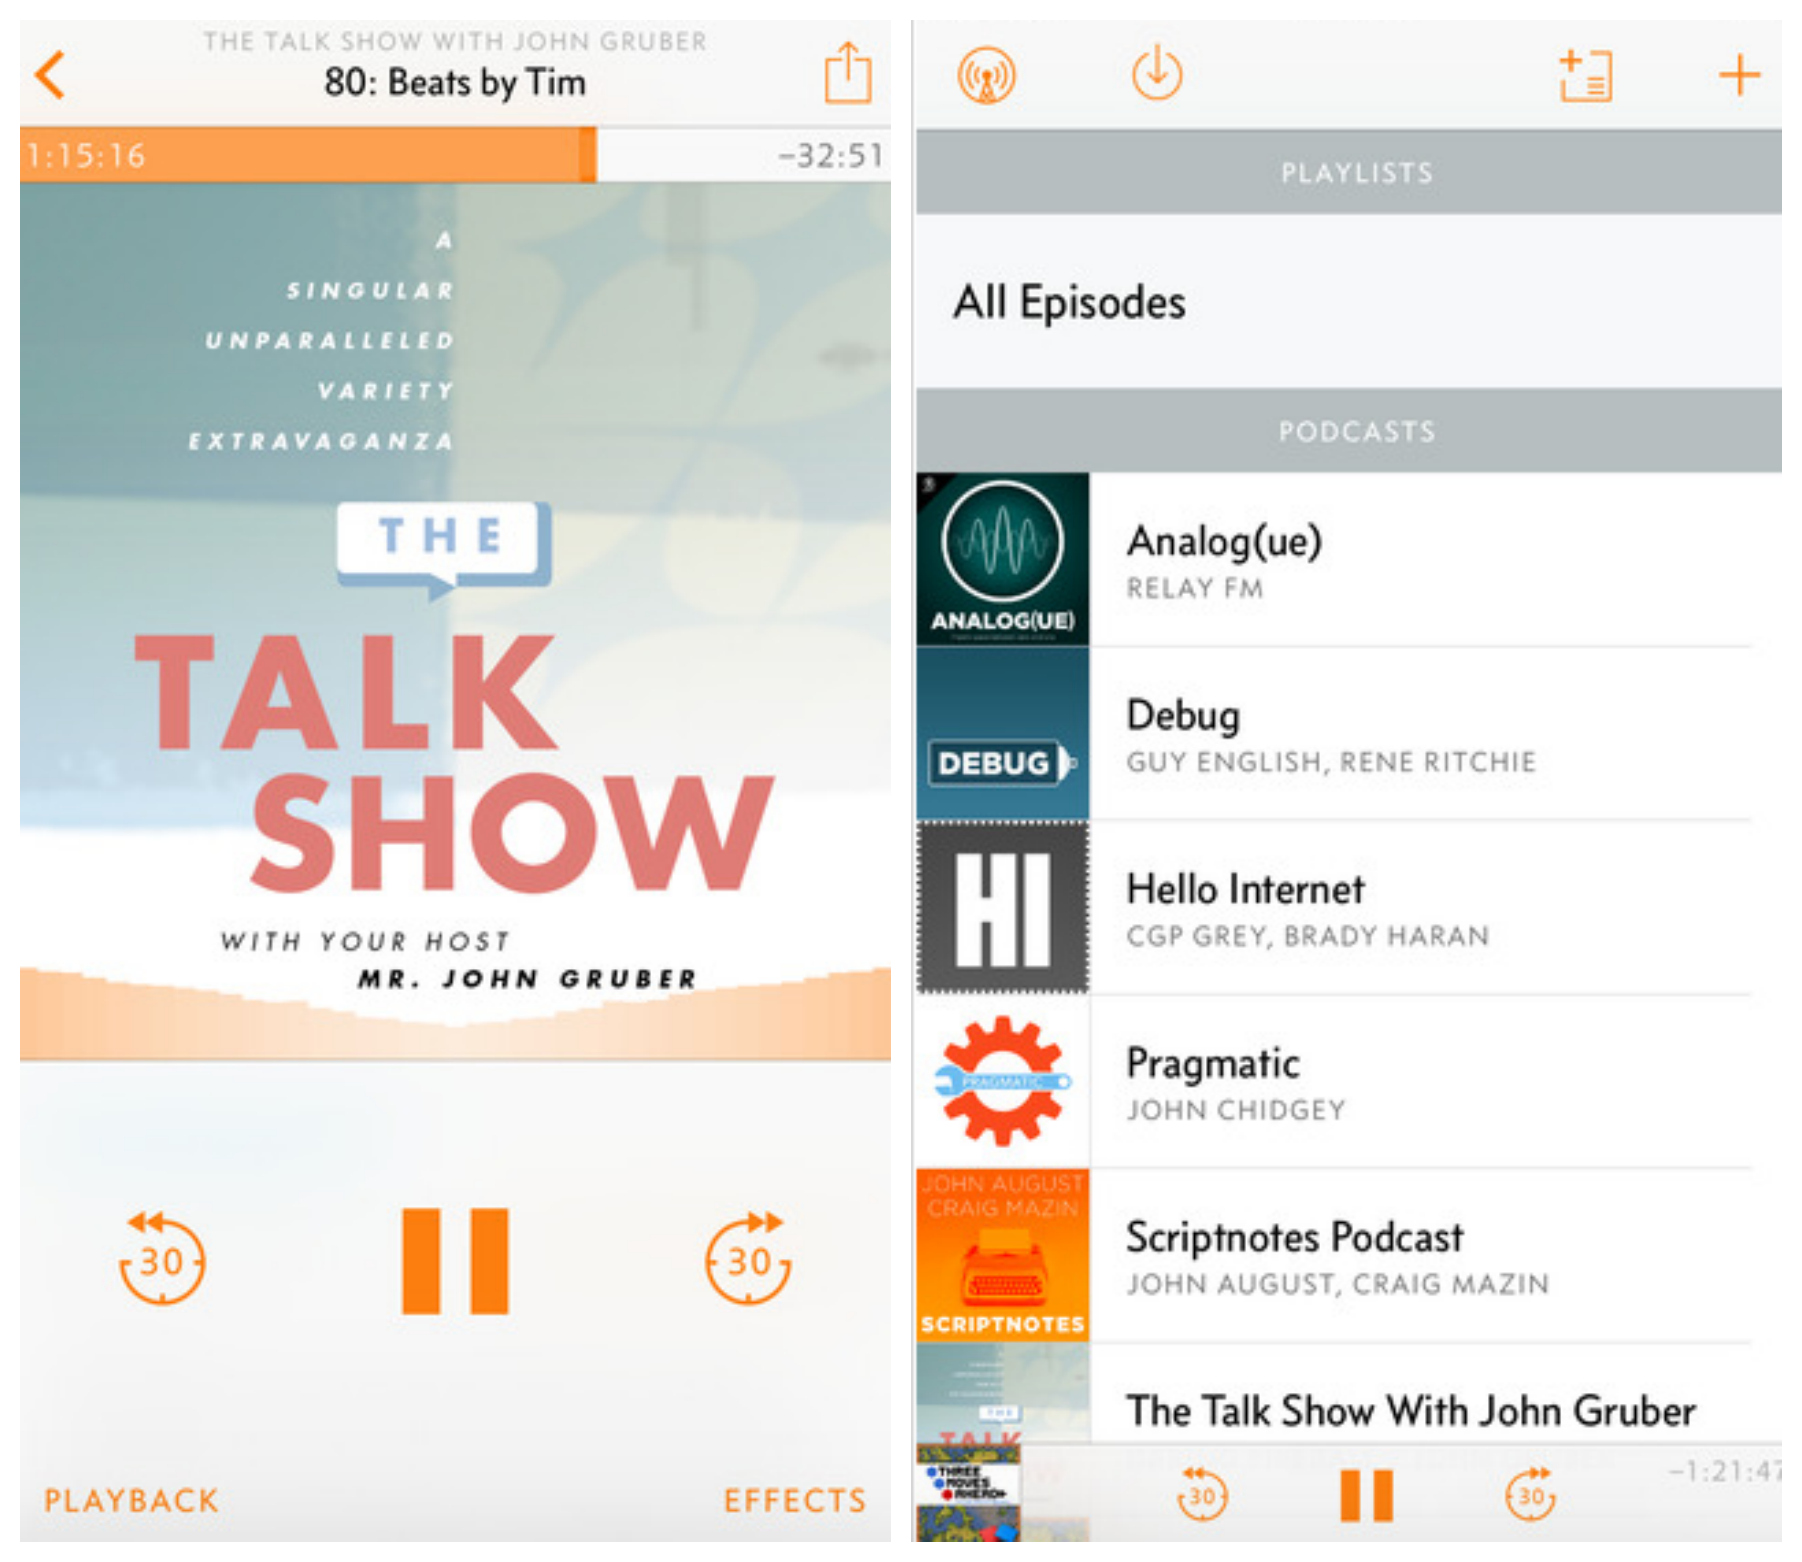Open the Hello Internet podcast

tap(1348, 908)
